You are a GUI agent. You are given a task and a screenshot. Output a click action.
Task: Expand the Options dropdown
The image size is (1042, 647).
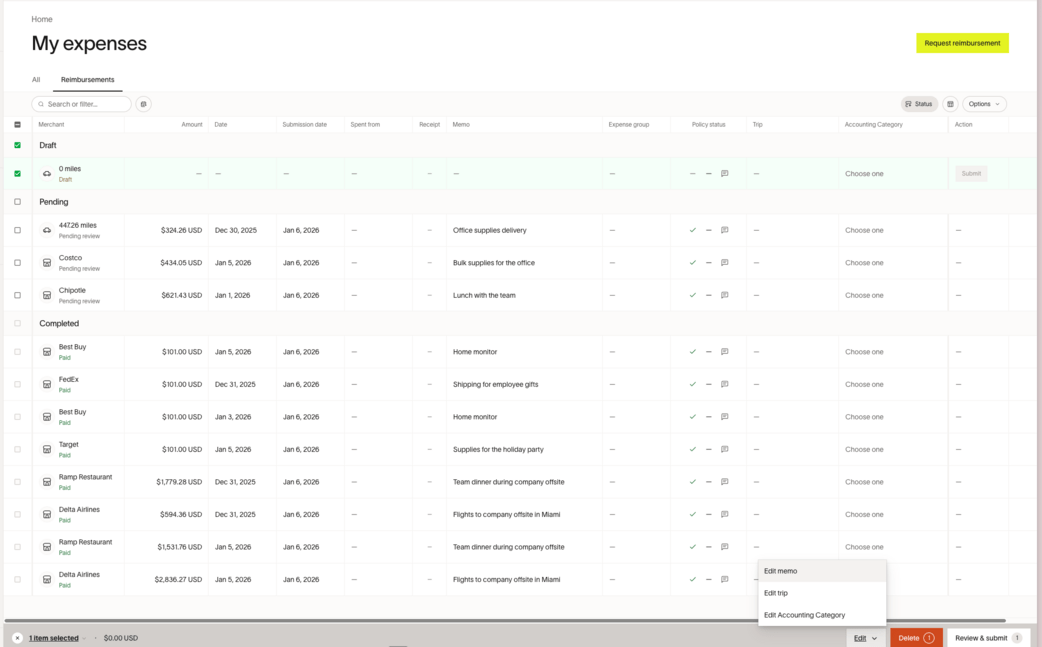coord(984,104)
